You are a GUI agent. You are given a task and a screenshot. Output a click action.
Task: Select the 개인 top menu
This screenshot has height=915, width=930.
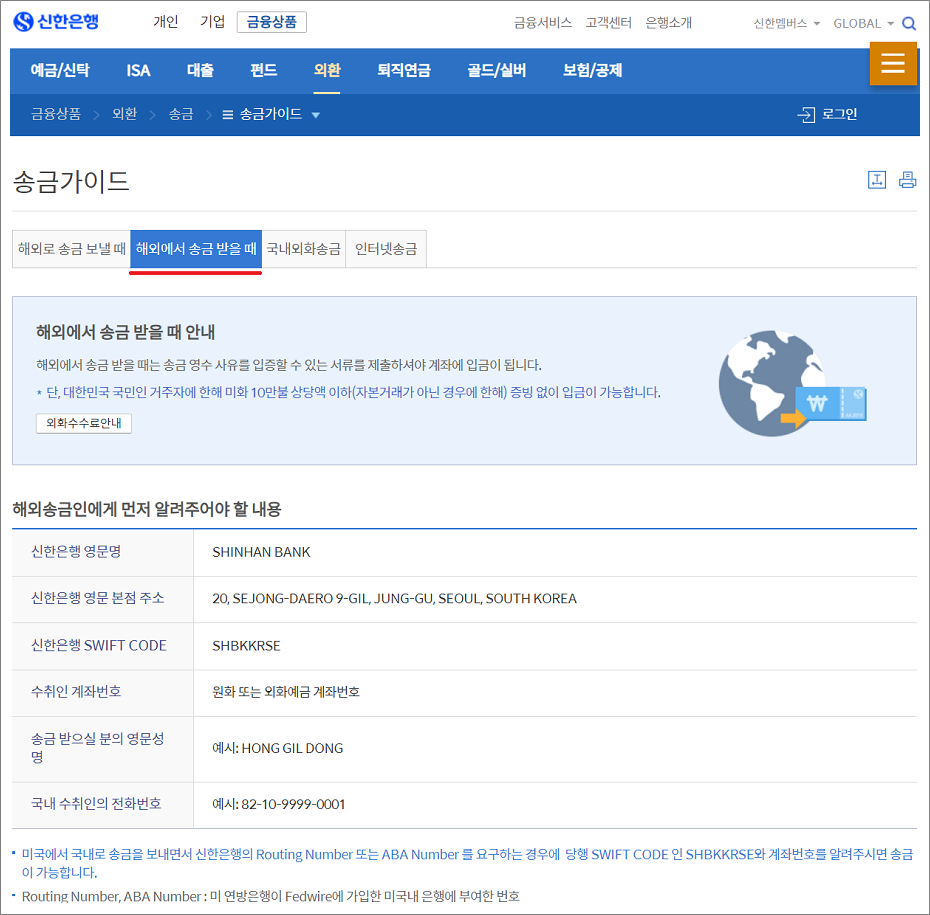[165, 22]
